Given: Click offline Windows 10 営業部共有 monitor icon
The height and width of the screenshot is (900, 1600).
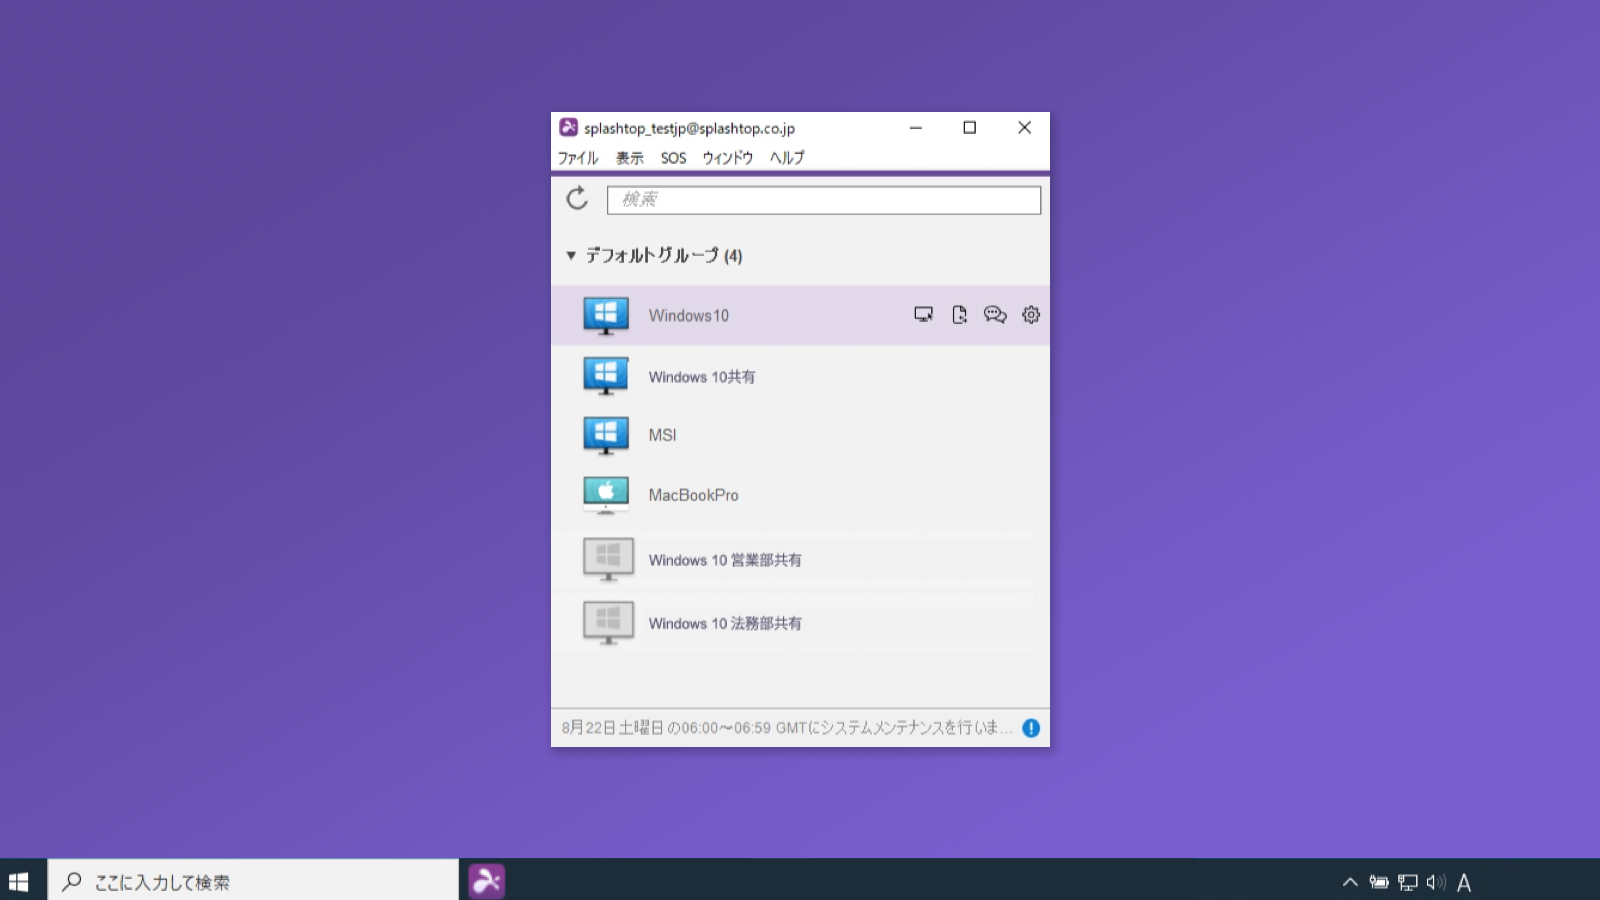Looking at the screenshot, I should 608,560.
